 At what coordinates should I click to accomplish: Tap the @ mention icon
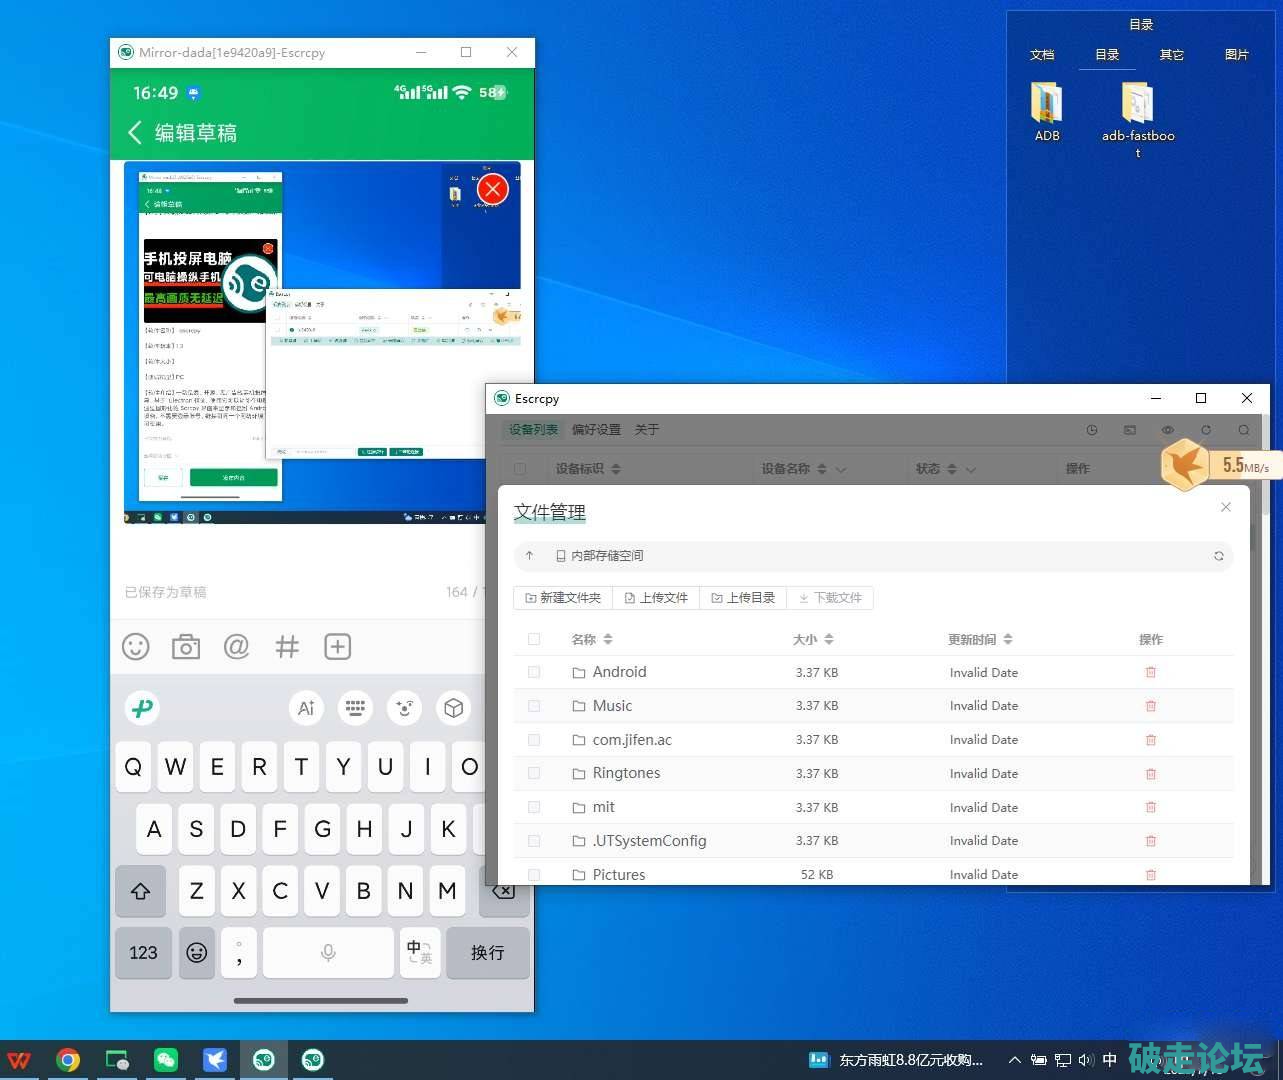(236, 647)
